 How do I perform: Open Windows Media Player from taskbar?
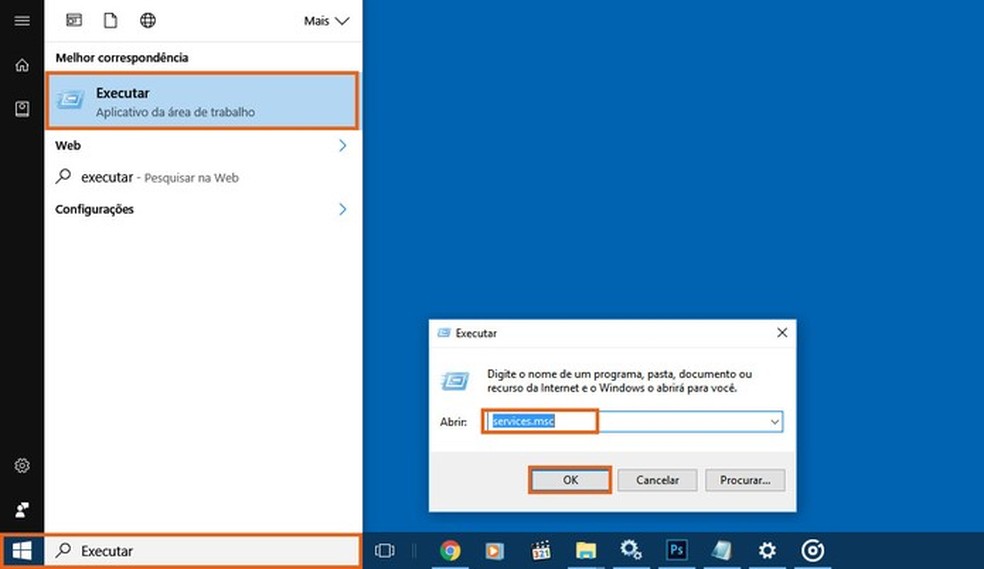click(x=495, y=551)
